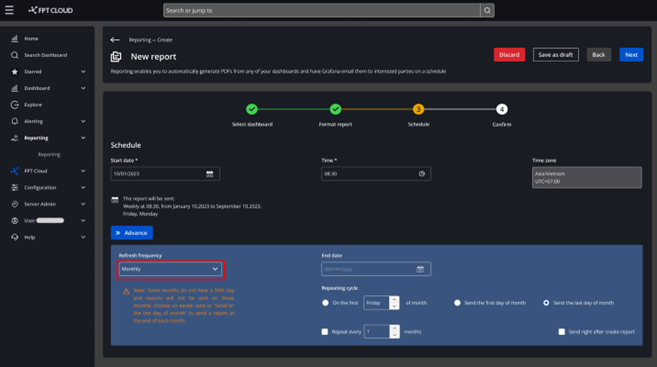Click the months count stepper arrows
The image size is (657, 367).
(394, 332)
